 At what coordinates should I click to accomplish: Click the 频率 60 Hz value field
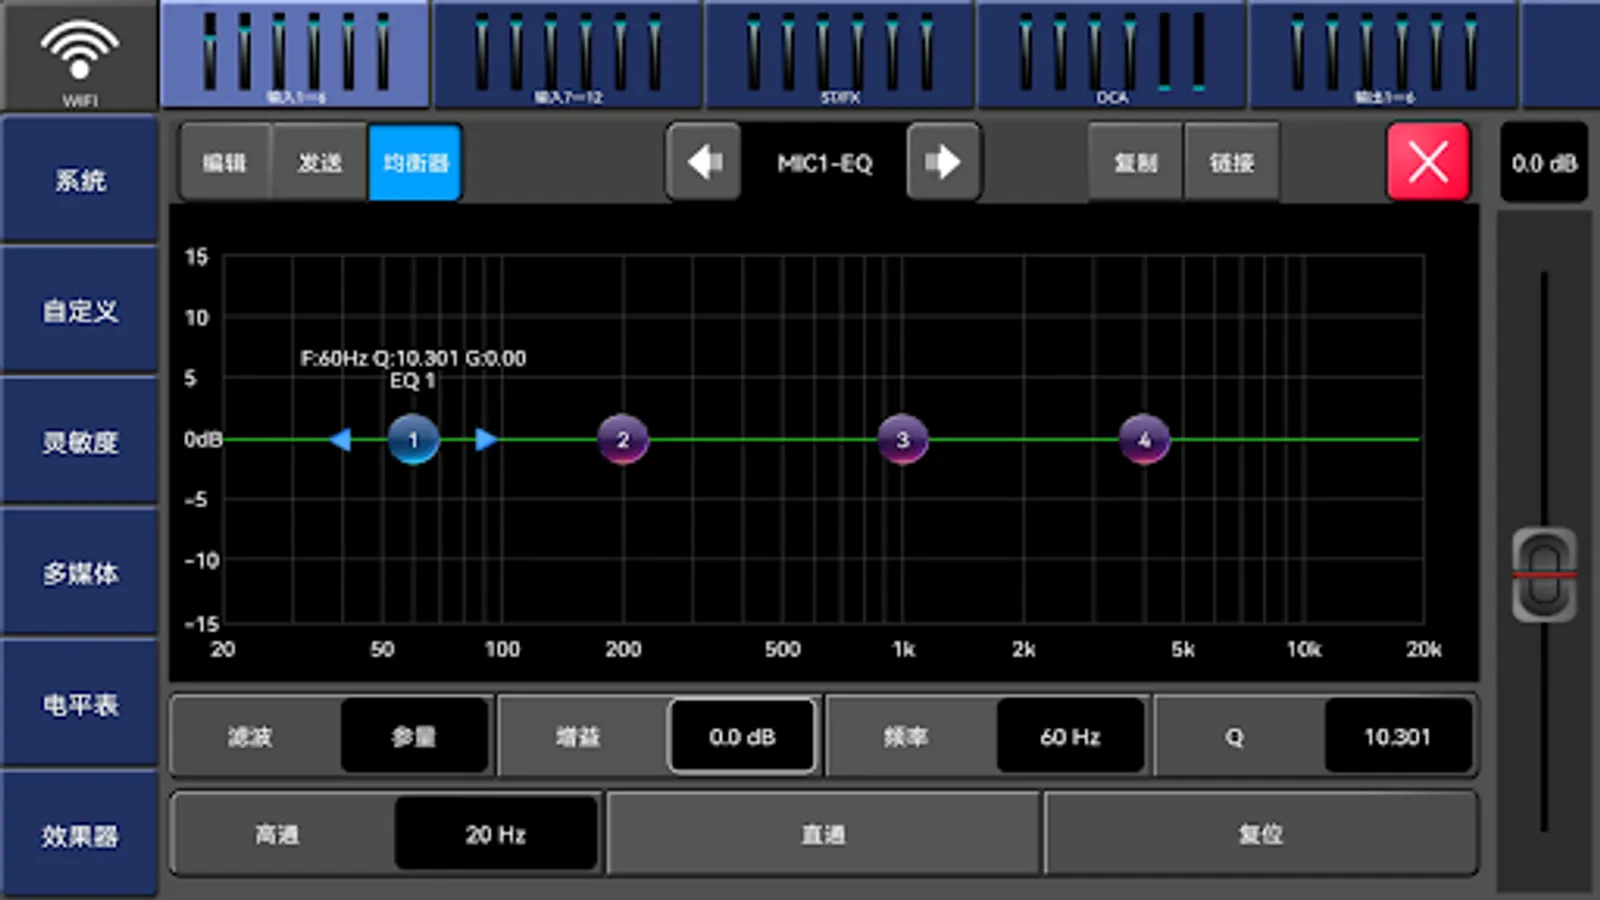coord(1070,737)
